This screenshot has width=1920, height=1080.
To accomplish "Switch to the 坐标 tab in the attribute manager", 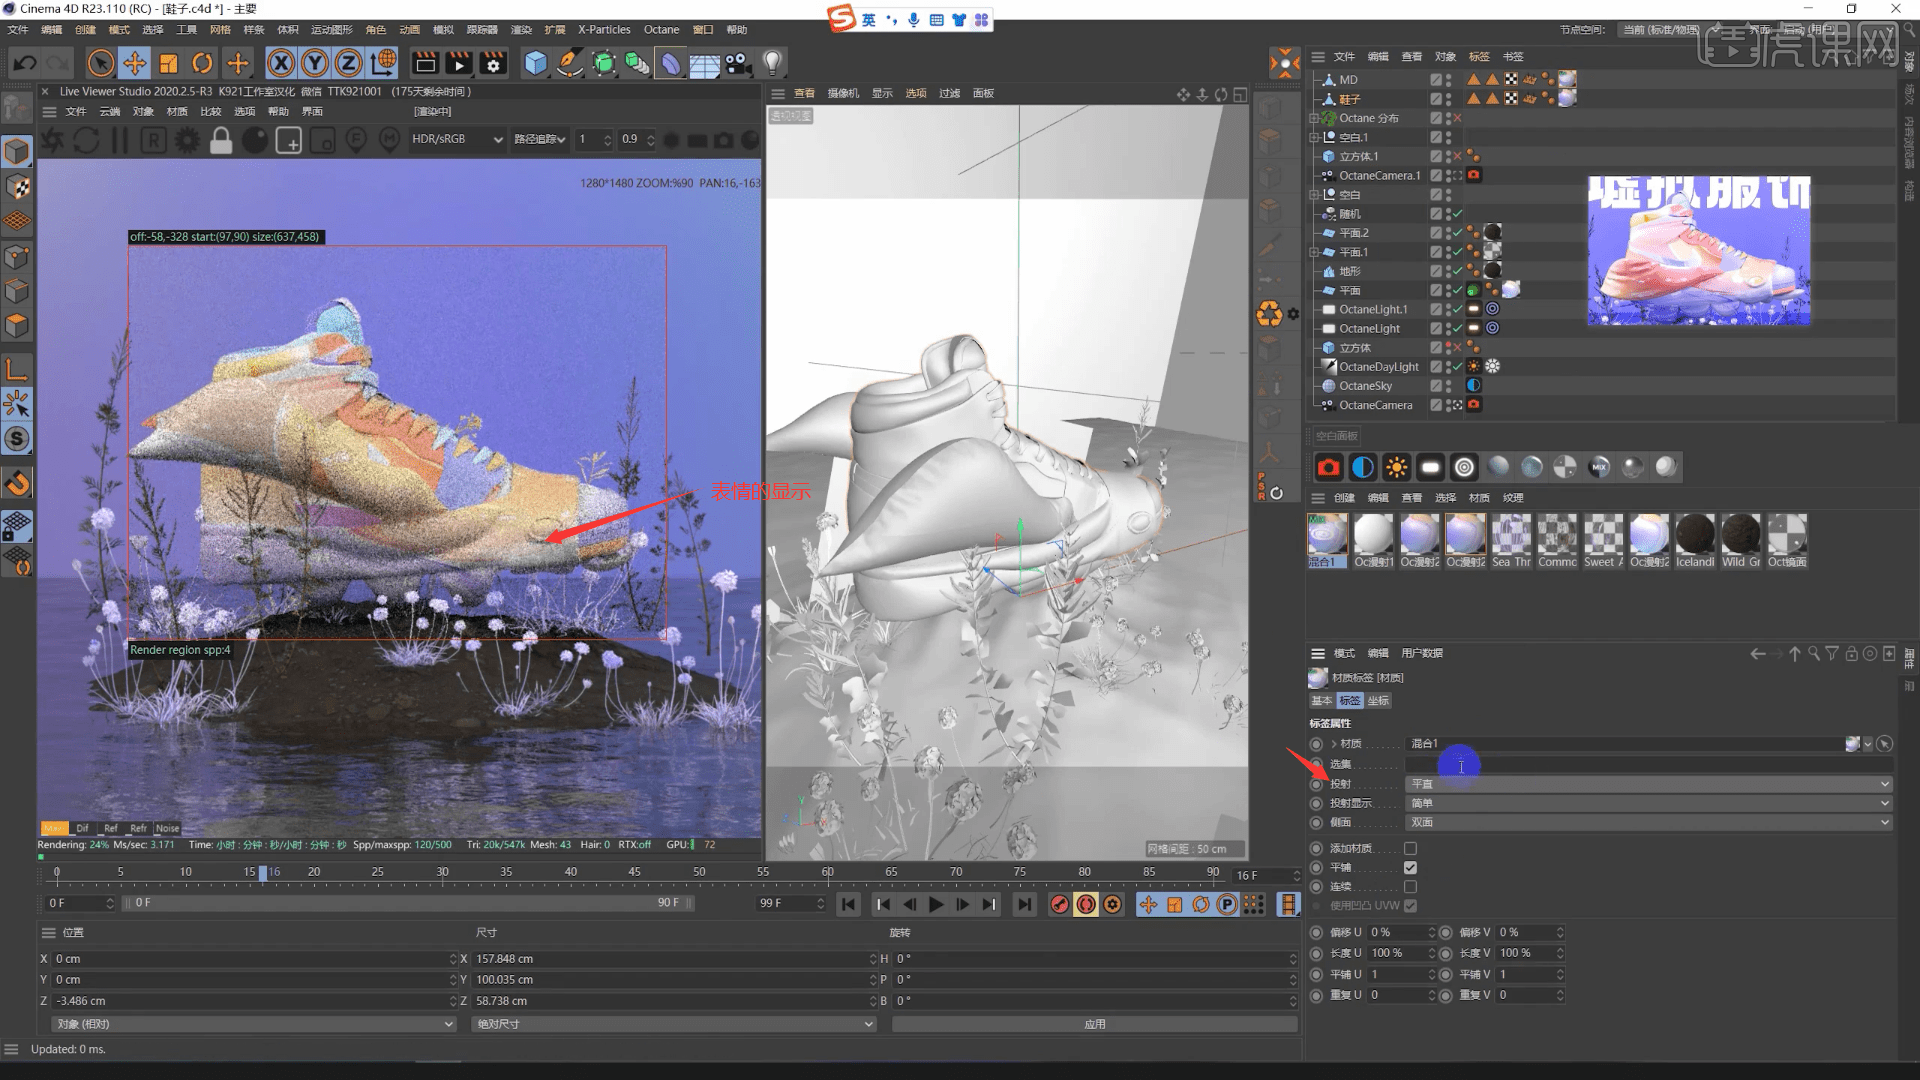I will tap(1378, 700).
